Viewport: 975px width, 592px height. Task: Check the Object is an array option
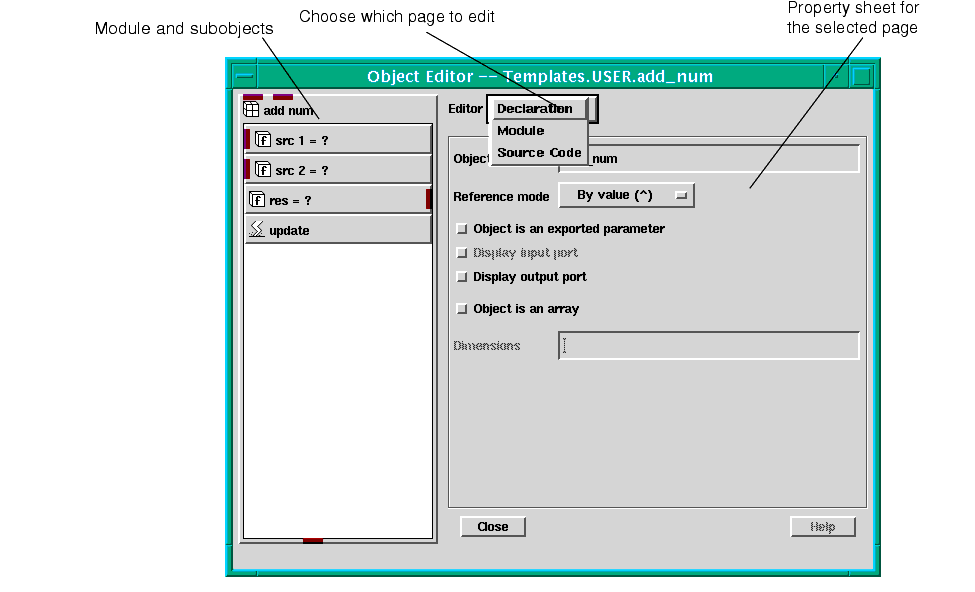click(x=462, y=309)
